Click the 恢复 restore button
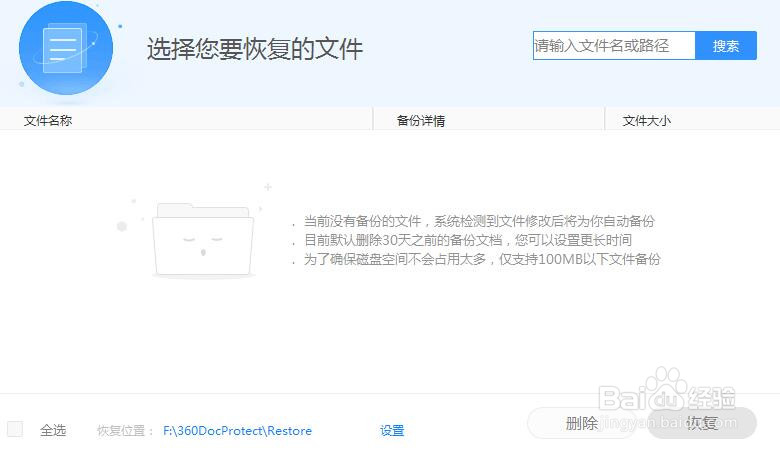This screenshot has height=450, width=780. click(702, 423)
